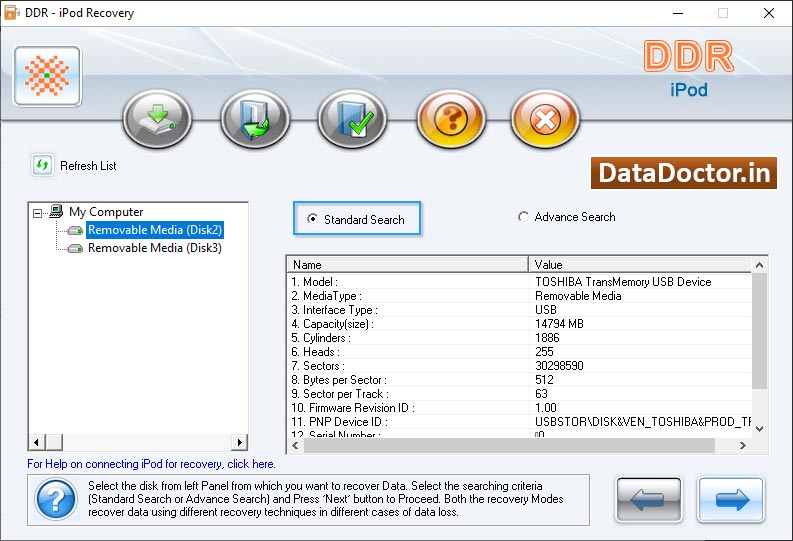Click the details table horizontal scrollbar thumb

509,445
